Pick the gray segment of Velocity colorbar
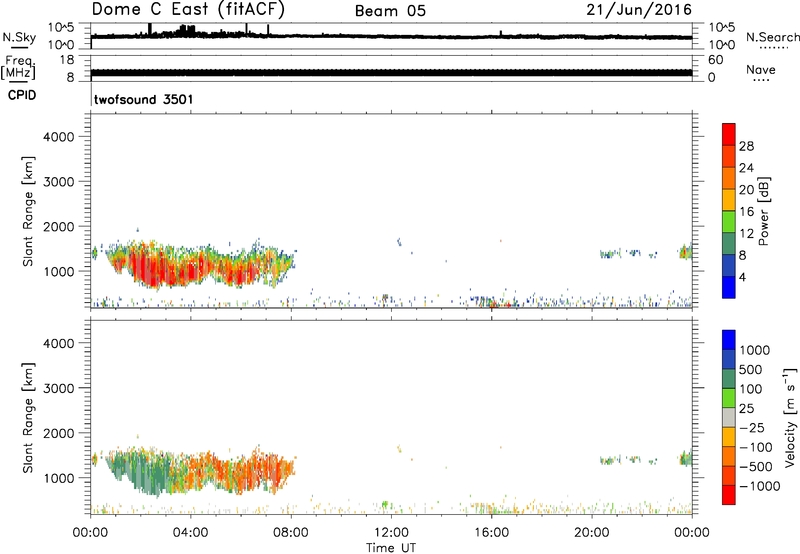800x554 pixels. pyautogui.click(x=729, y=417)
